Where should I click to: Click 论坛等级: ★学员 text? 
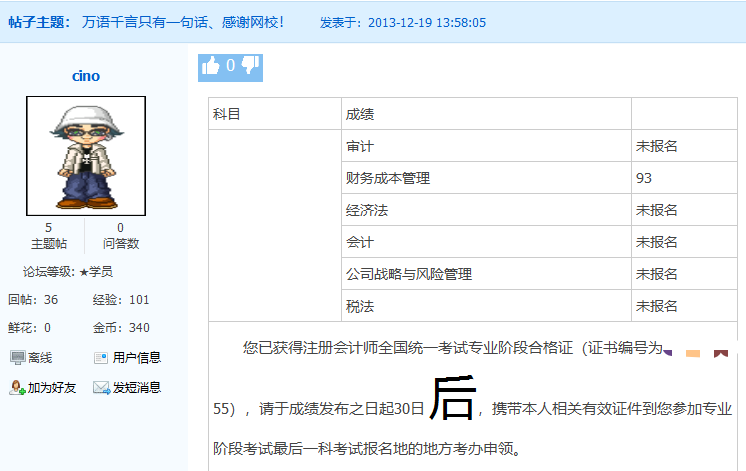click(68, 272)
